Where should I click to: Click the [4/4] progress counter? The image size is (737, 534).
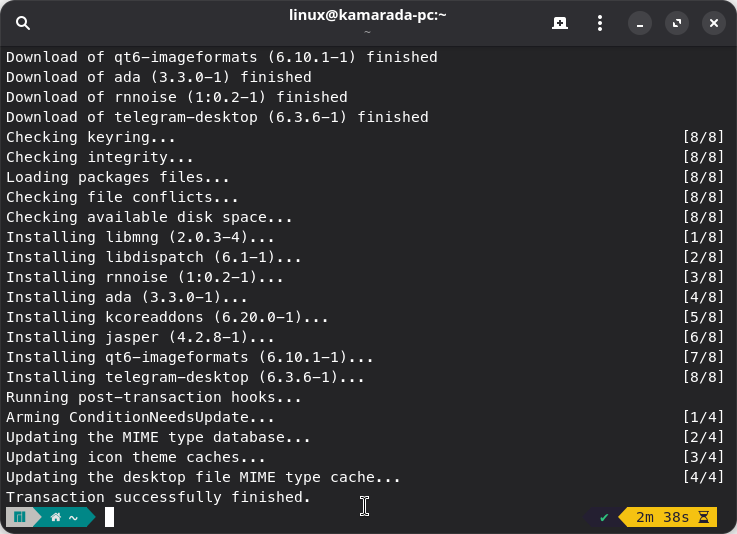pyautogui.click(x=702, y=477)
